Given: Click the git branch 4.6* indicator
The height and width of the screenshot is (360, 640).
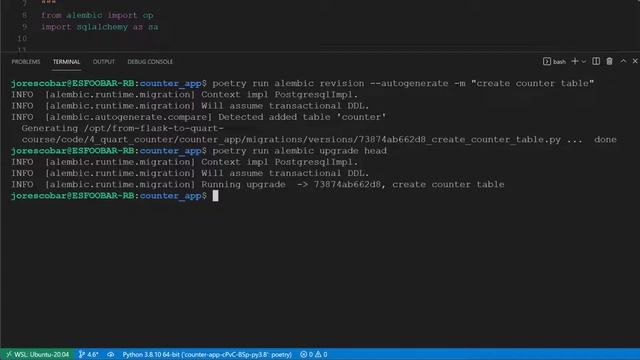Looking at the screenshot, I should coord(89,354).
